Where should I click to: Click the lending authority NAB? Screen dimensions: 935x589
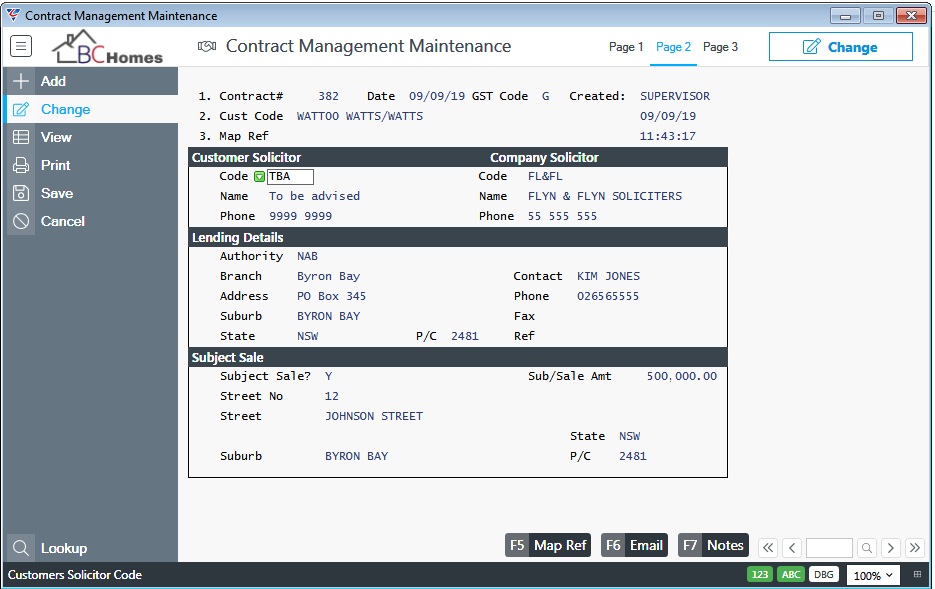click(307, 256)
